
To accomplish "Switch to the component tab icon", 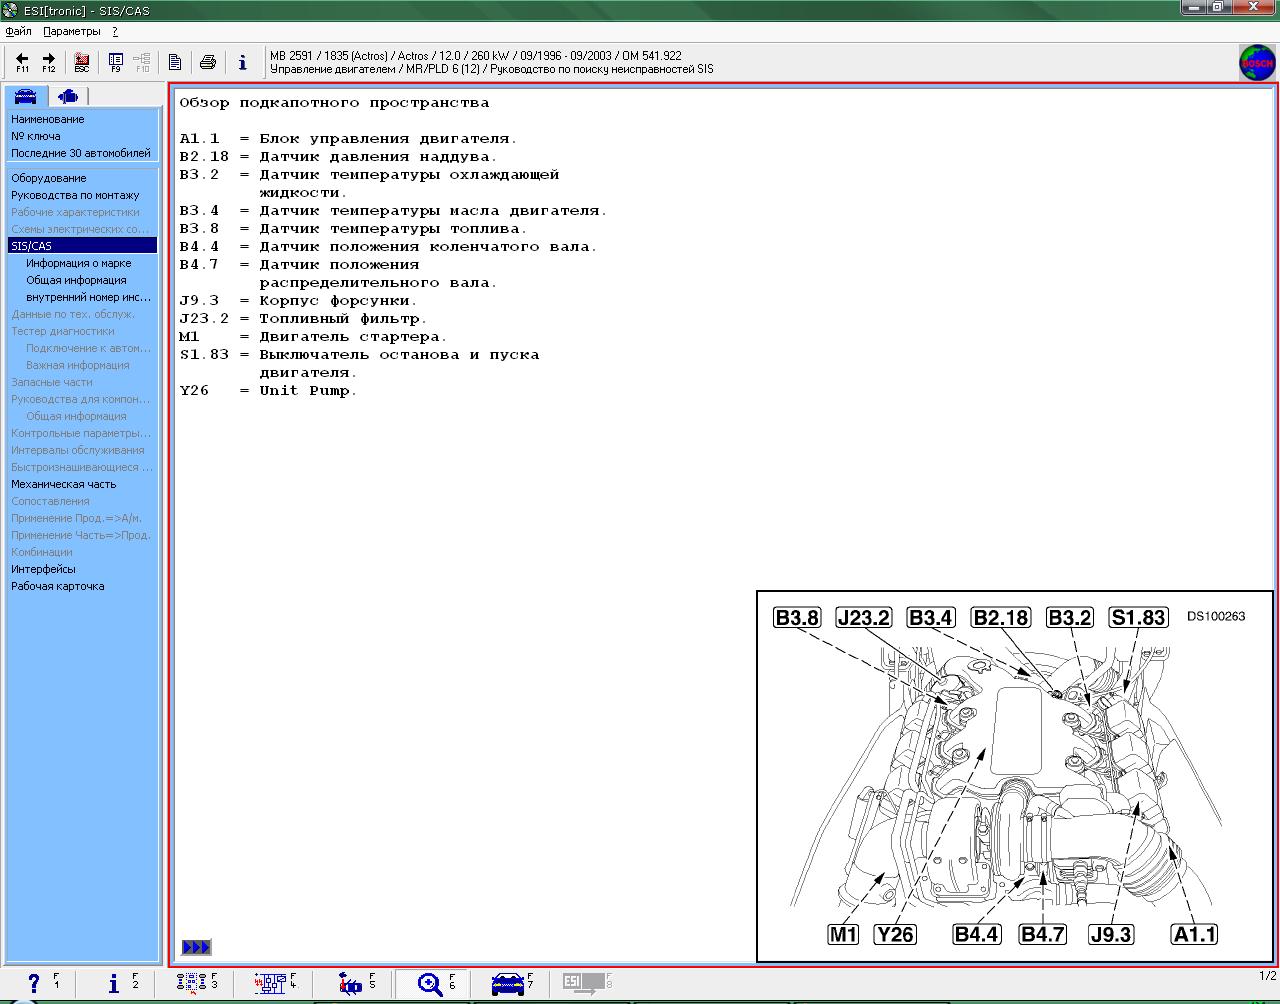I will pyautogui.click(x=67, y=96).
